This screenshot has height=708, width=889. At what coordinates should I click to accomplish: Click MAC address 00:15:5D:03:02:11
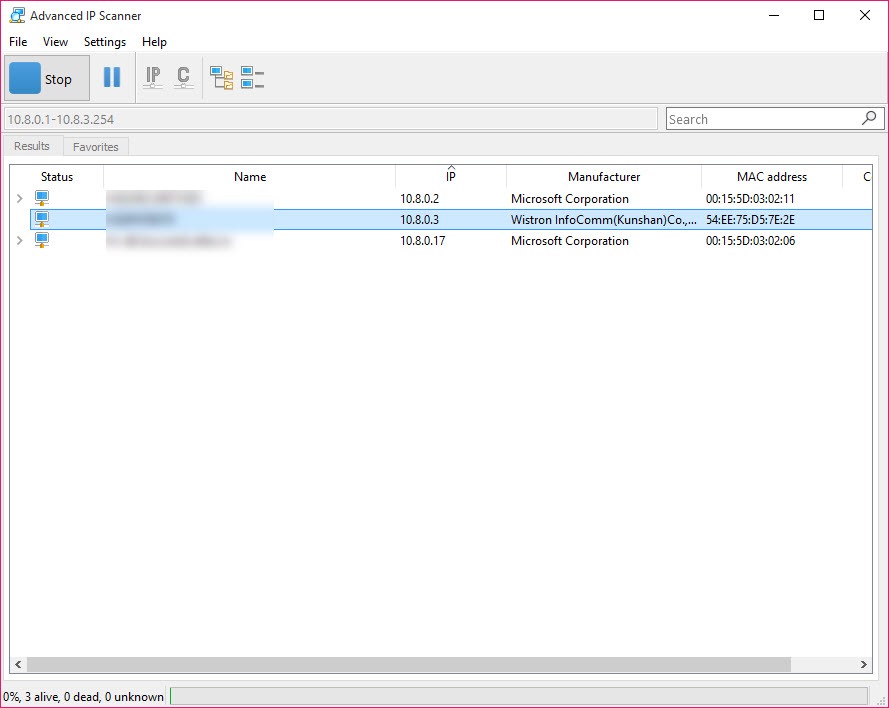[750, 198]
